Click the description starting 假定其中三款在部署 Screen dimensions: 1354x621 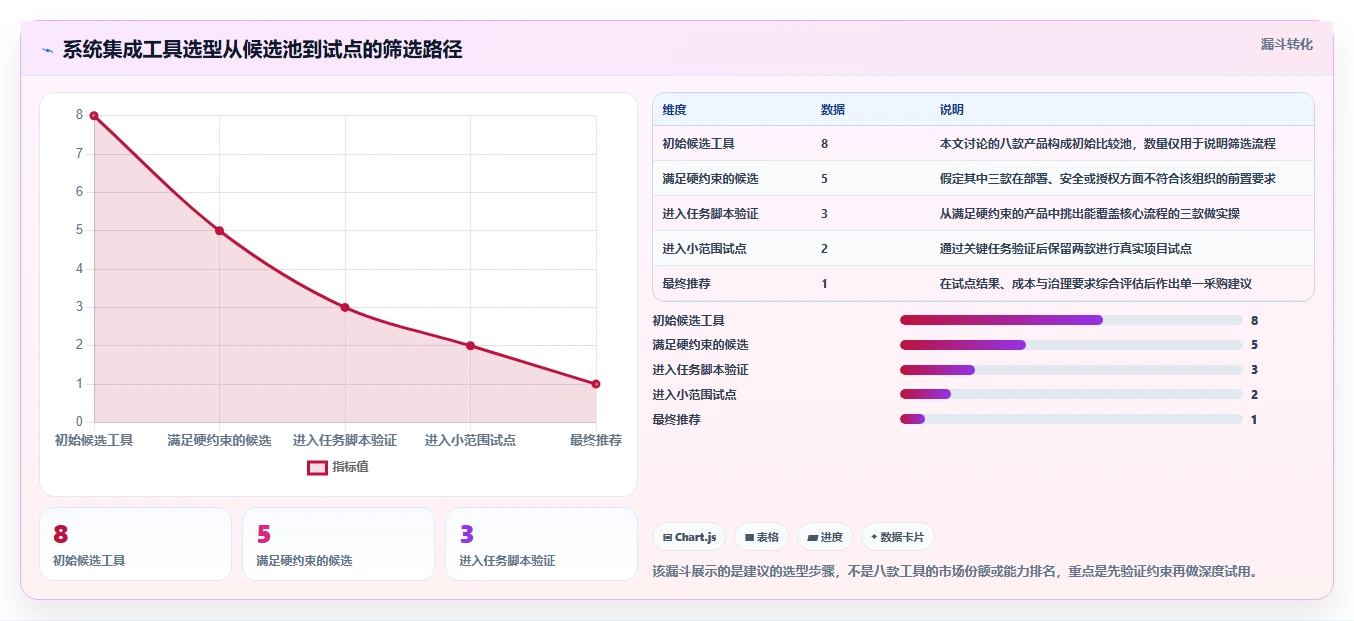coord(1108,179)
